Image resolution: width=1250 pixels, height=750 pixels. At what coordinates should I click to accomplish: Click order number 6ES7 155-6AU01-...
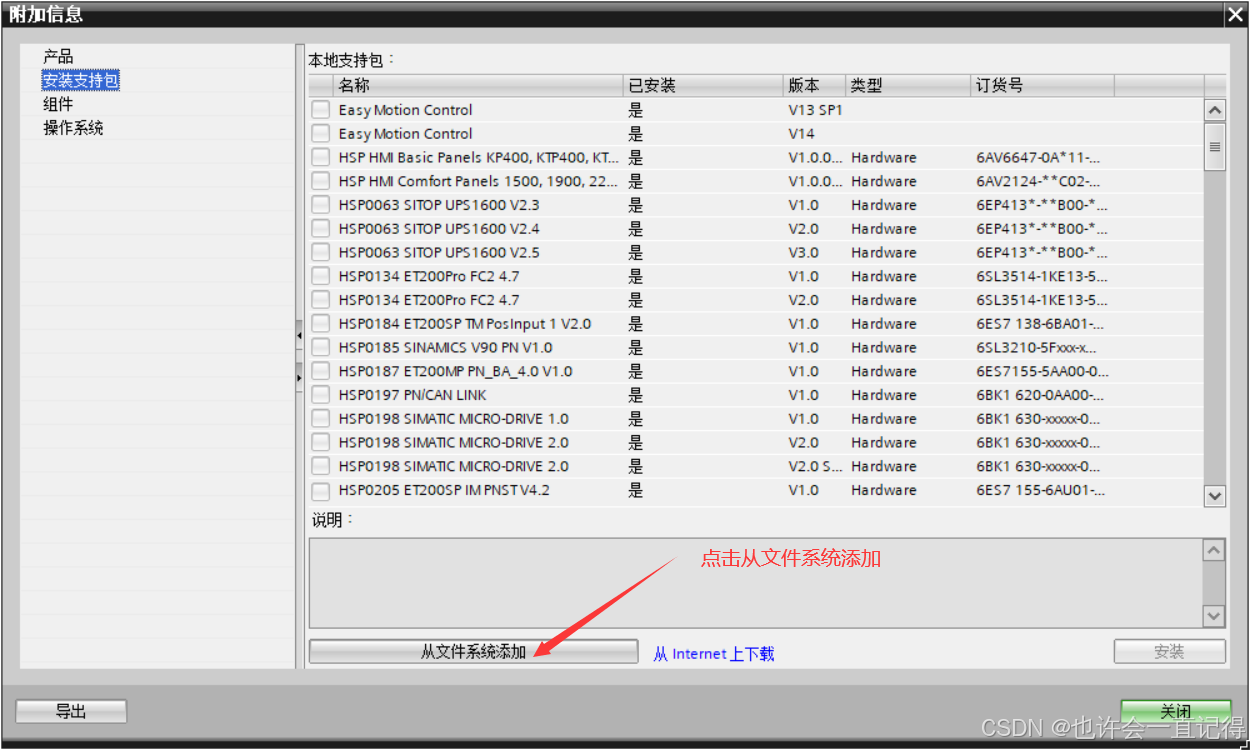1041,491
